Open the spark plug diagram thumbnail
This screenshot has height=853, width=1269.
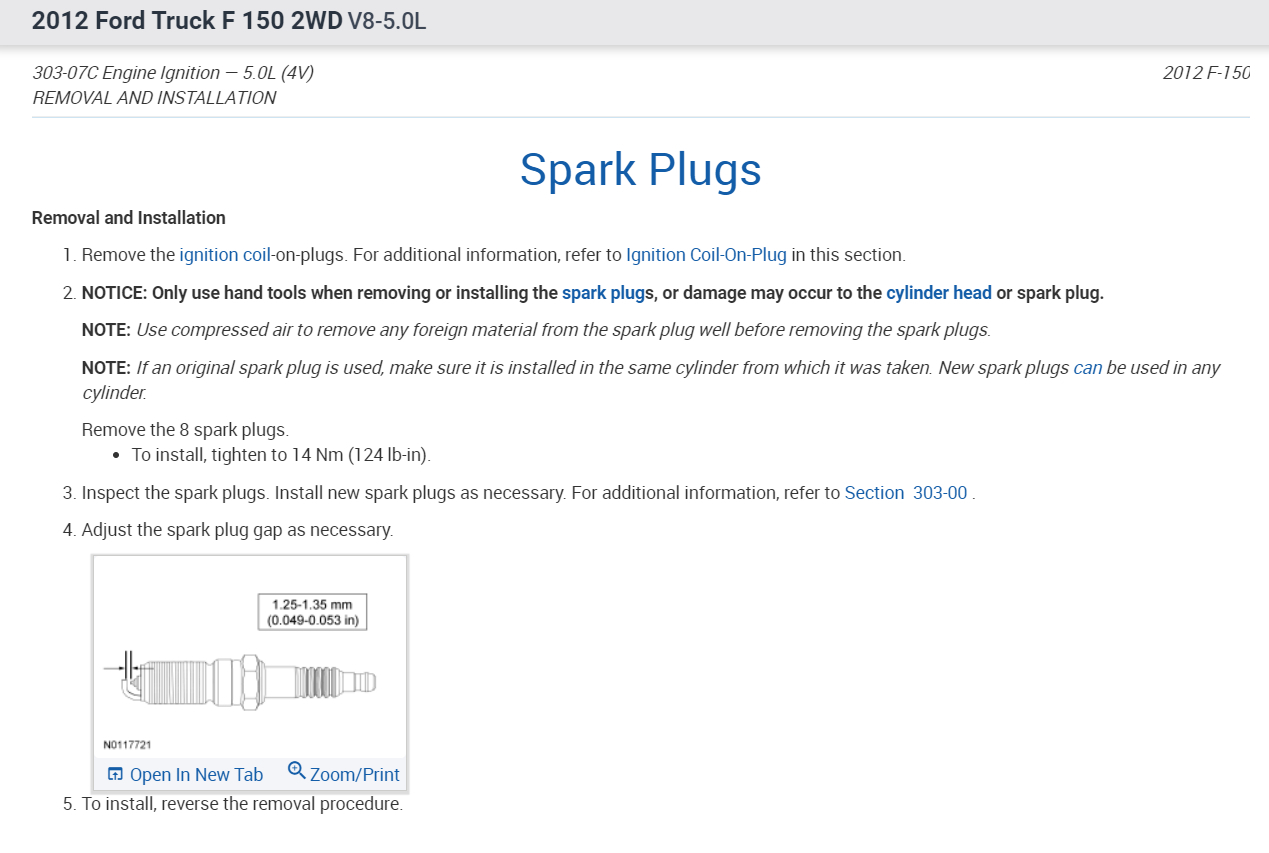(250, 656)
